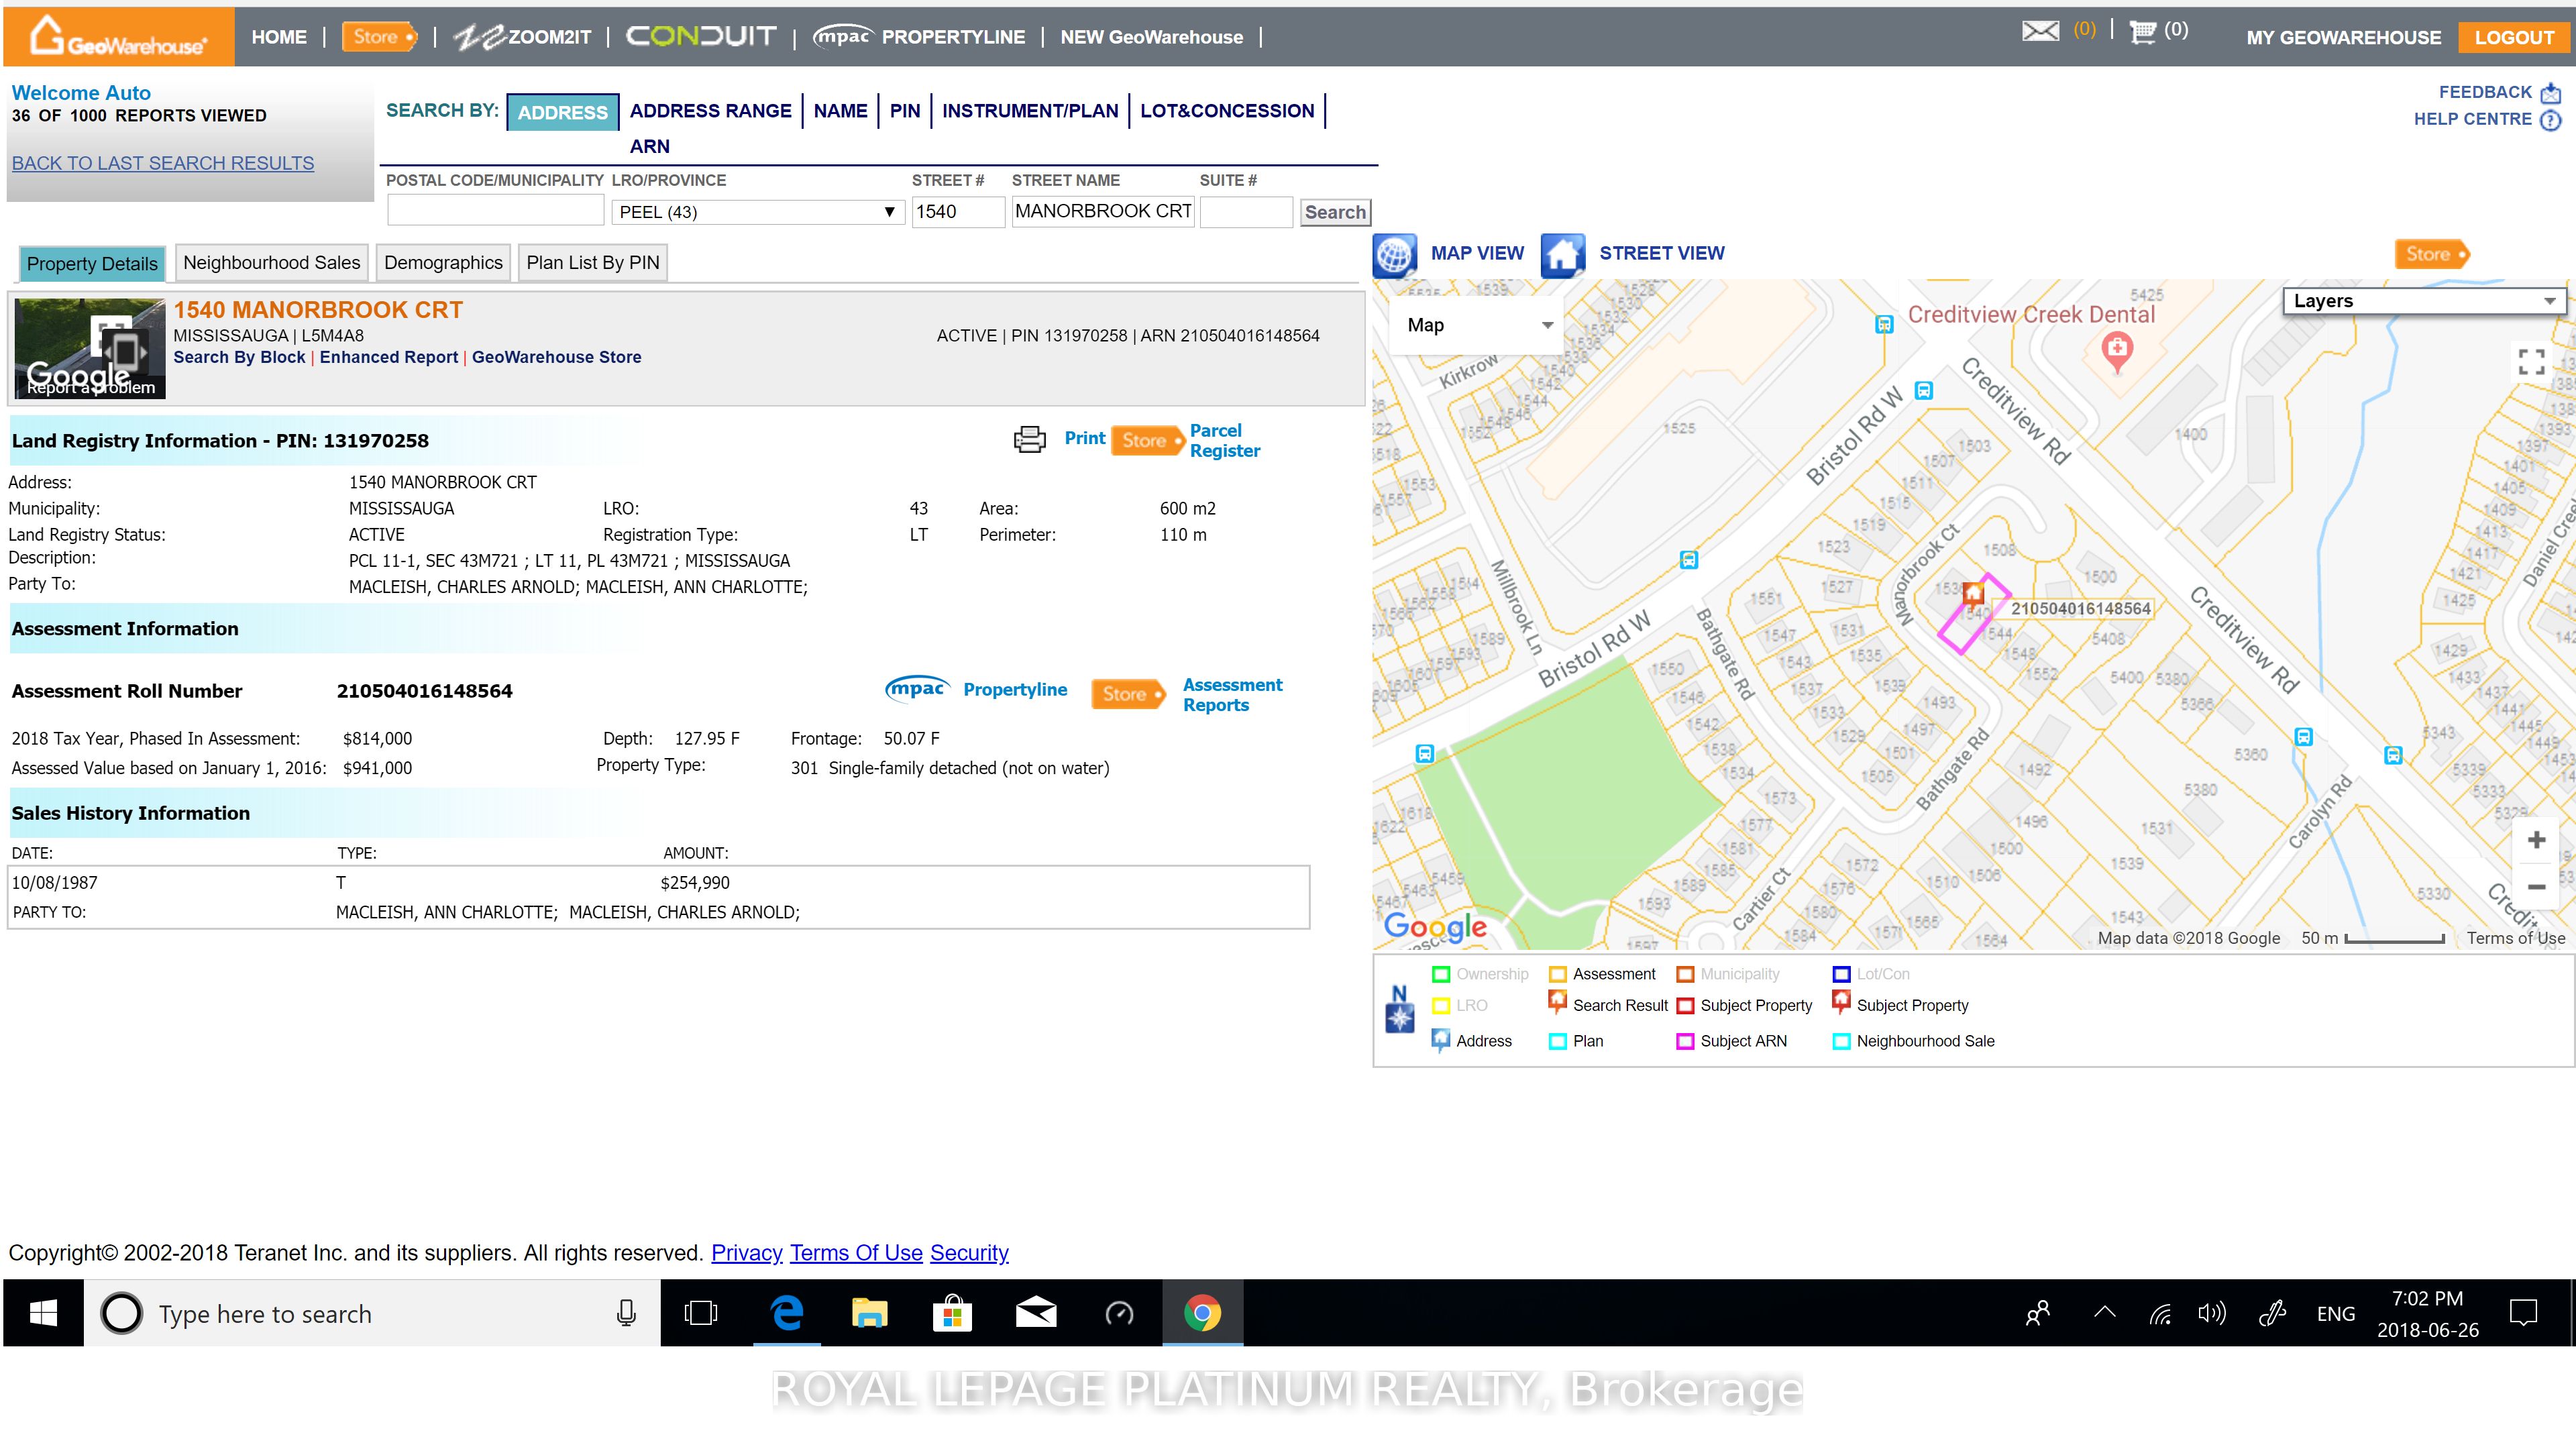Open the property street view thumbnail
This screenshot has height=1449, width=2576.
pos(90,348)
